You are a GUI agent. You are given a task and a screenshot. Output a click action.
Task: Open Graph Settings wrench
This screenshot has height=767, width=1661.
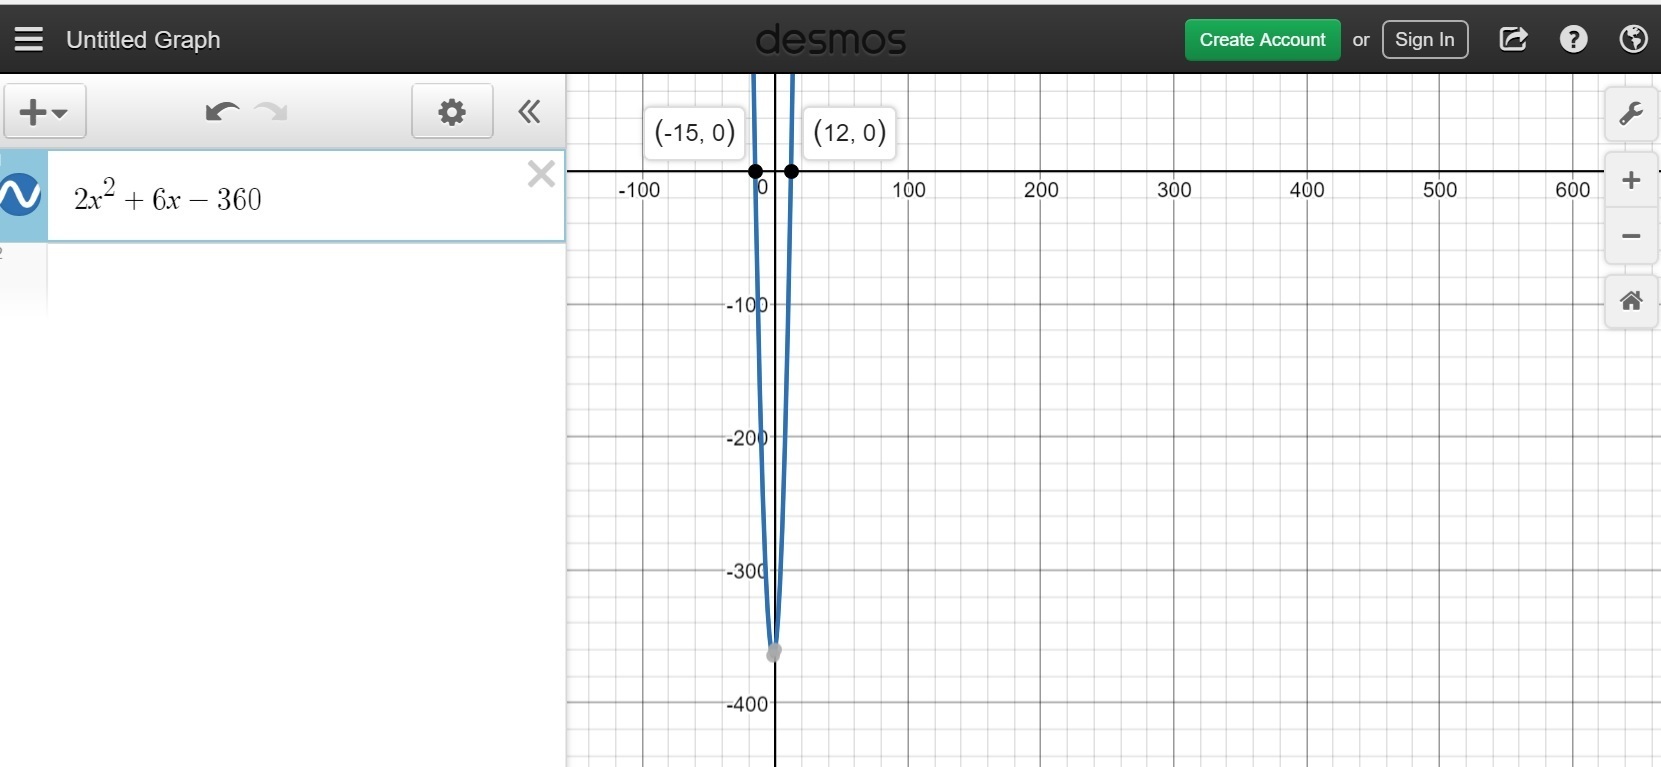[1632, 113]
